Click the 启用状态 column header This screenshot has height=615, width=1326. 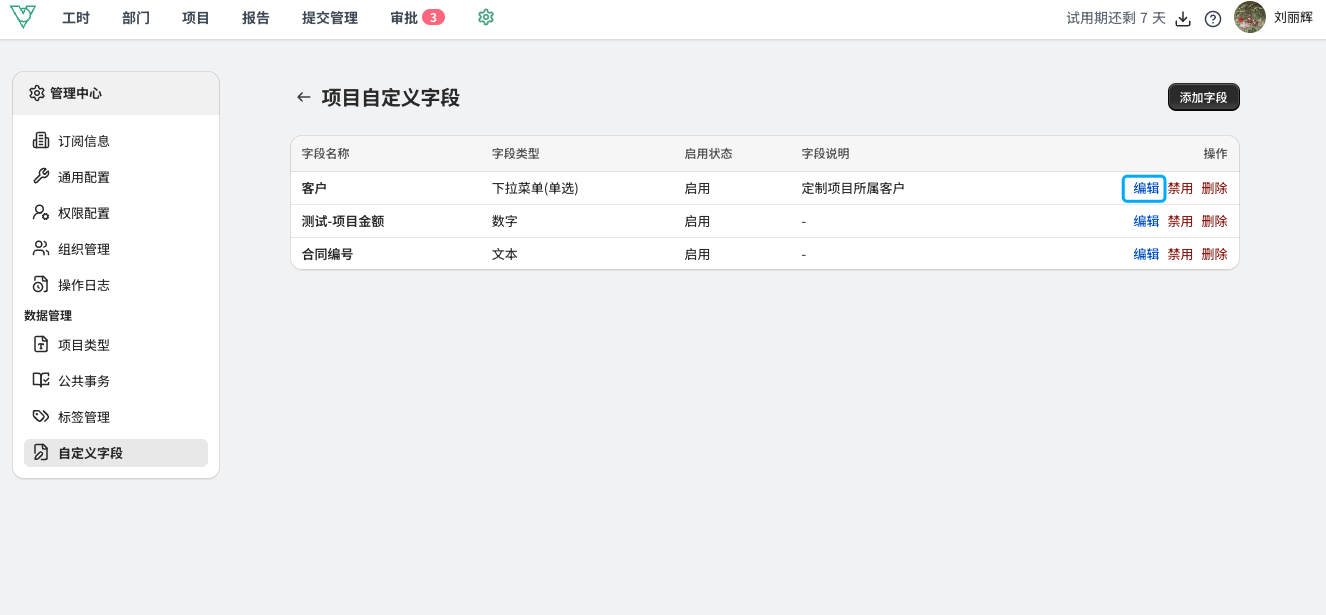pyautogui.click(x=708, y=154)
